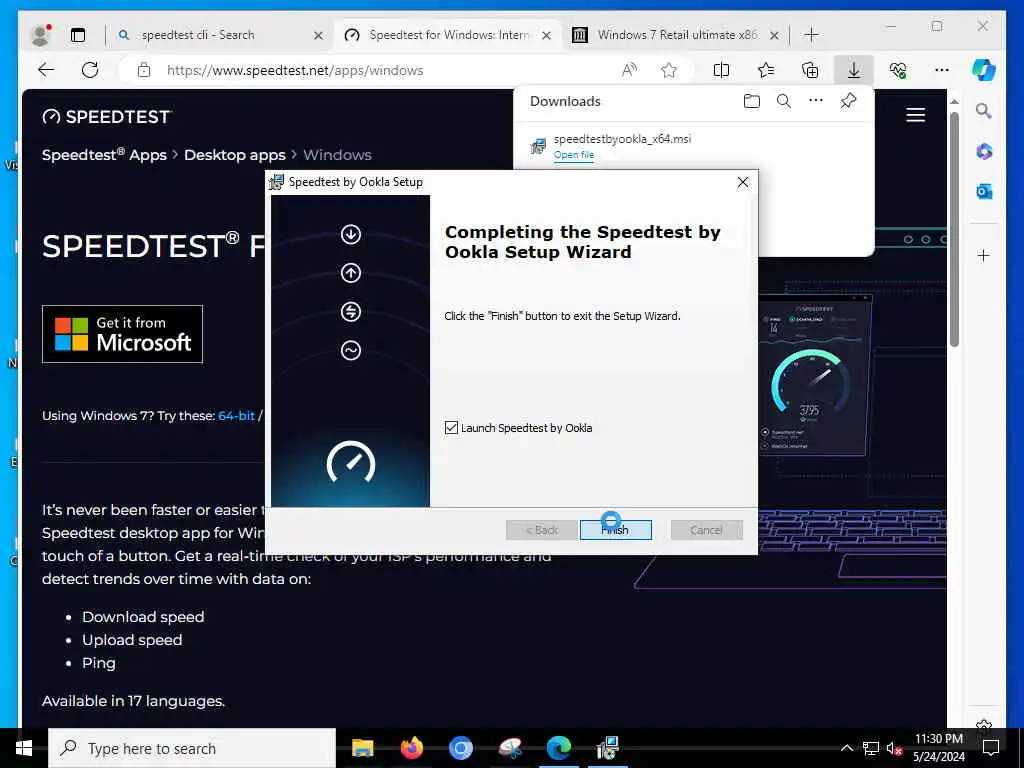Go back to previous page
The height and width of the screenshot is (768, 1024).
(x=46, y=70)
